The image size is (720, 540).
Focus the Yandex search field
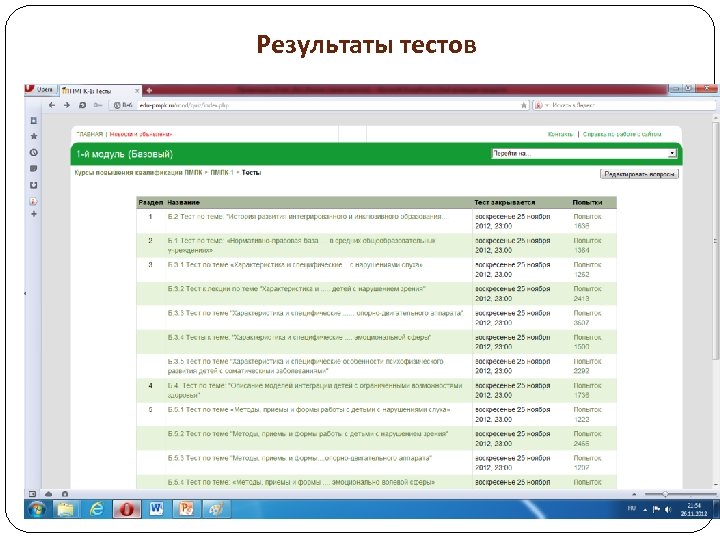[633, 105]
